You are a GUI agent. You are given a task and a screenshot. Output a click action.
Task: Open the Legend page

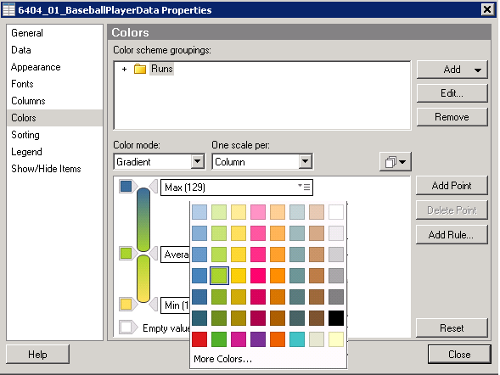pyautogui.click(x=27, y=152)
